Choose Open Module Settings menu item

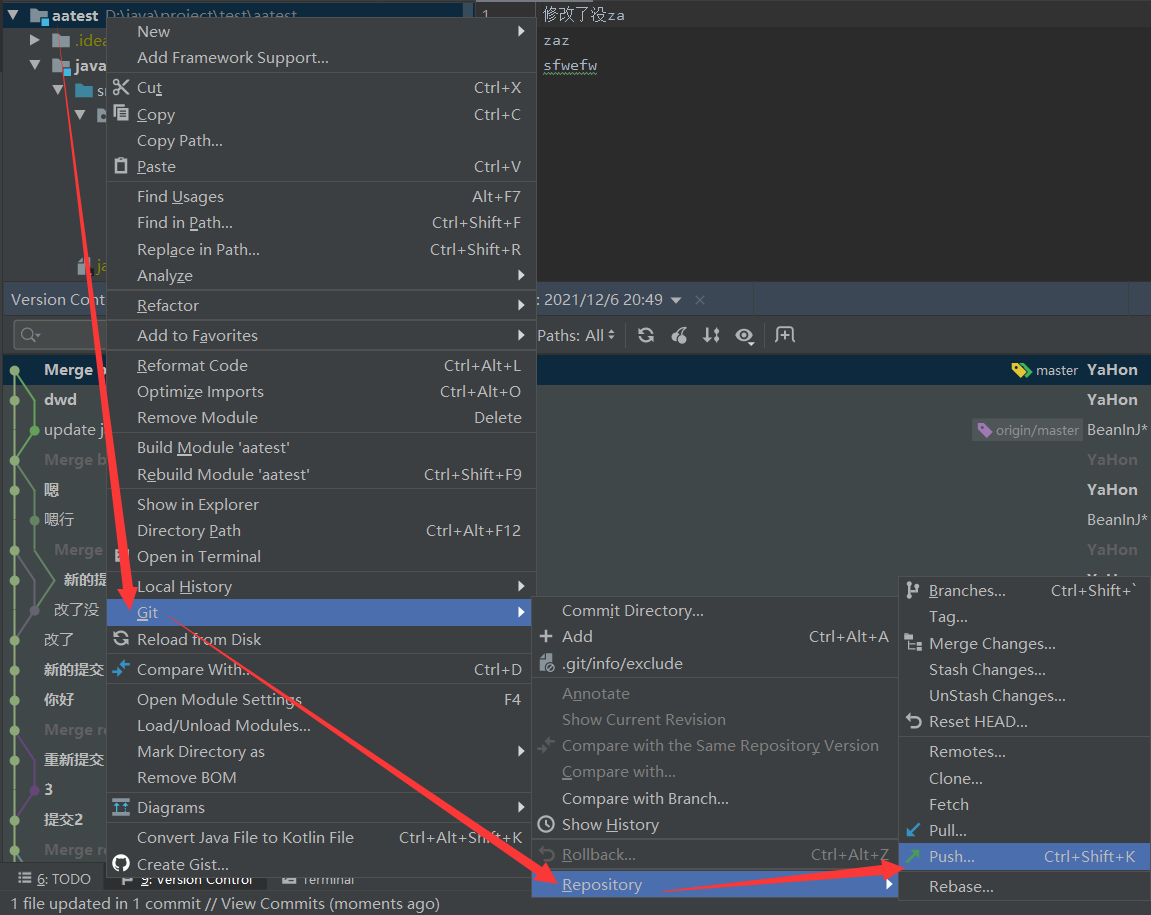319,699
